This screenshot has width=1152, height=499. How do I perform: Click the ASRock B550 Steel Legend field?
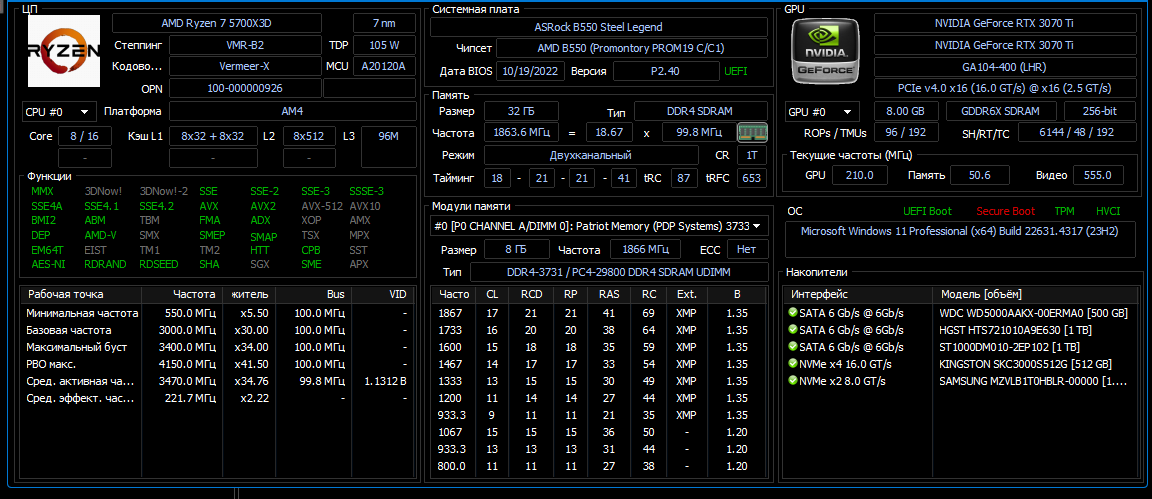pos(598,27)
